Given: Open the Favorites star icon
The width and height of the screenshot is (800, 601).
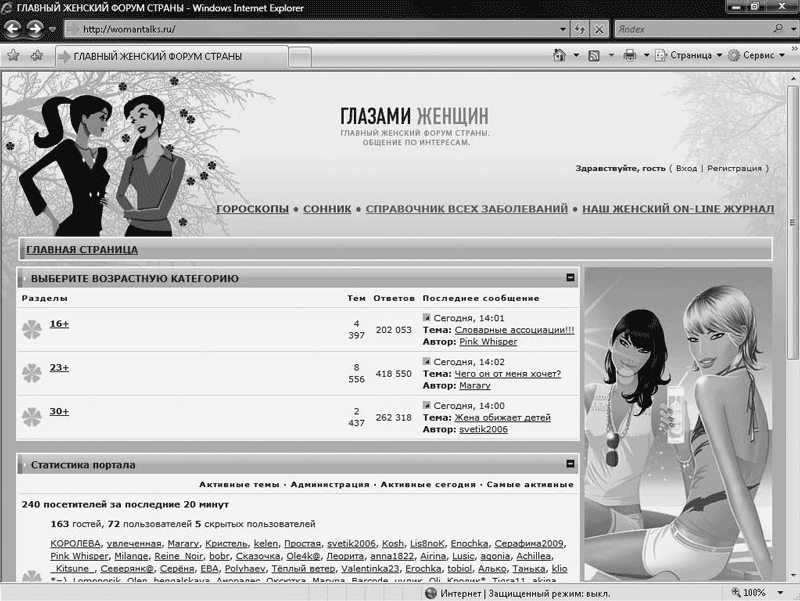Looking at the screenshot, I should coord(13,56).
